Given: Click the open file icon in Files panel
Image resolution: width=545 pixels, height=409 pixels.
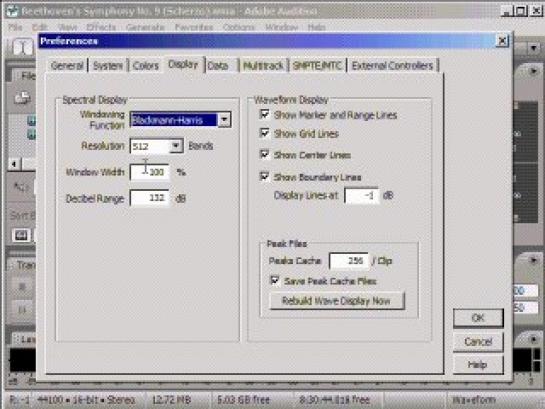Looking at the screenshot, I should [22, 98].
